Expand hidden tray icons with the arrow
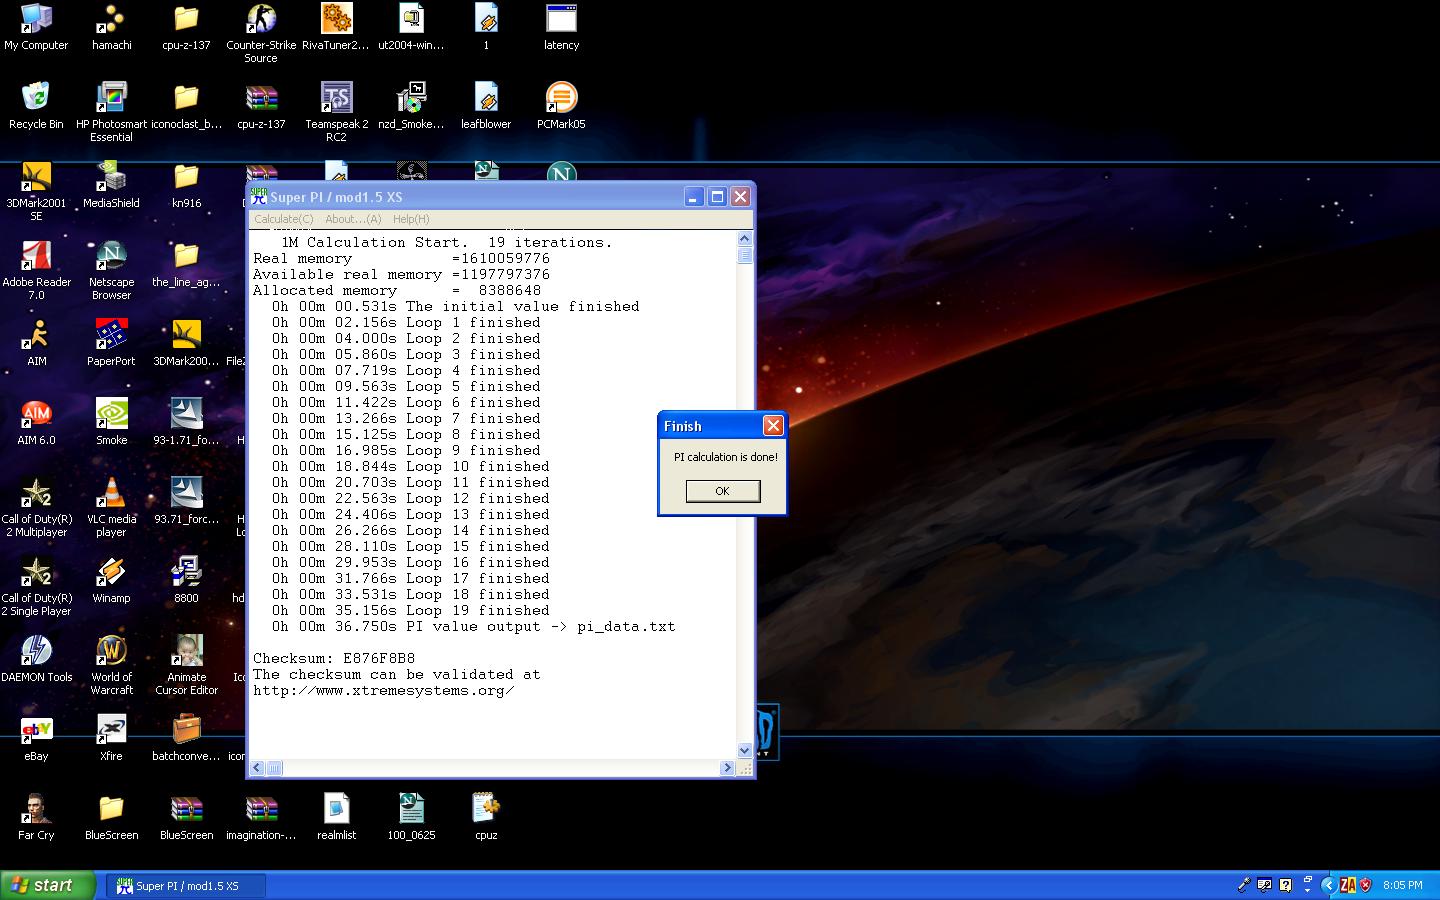This screenshot has width=1440, height=900. pyautogui.click(x=1328, y=885)
